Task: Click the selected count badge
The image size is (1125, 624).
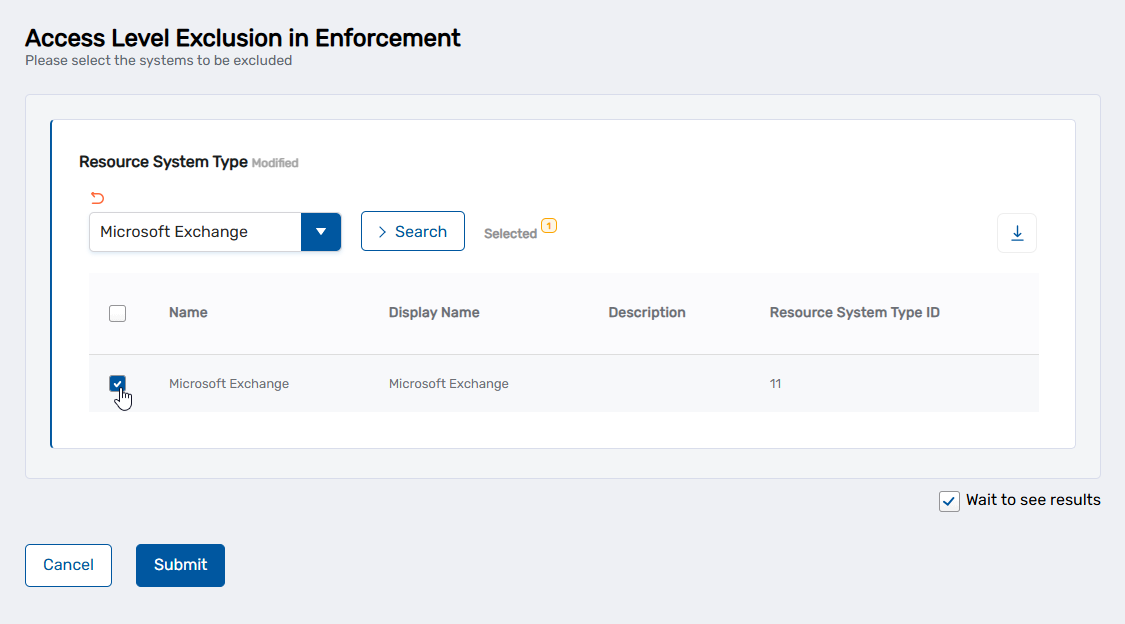Action: click(x=549, y=225)
